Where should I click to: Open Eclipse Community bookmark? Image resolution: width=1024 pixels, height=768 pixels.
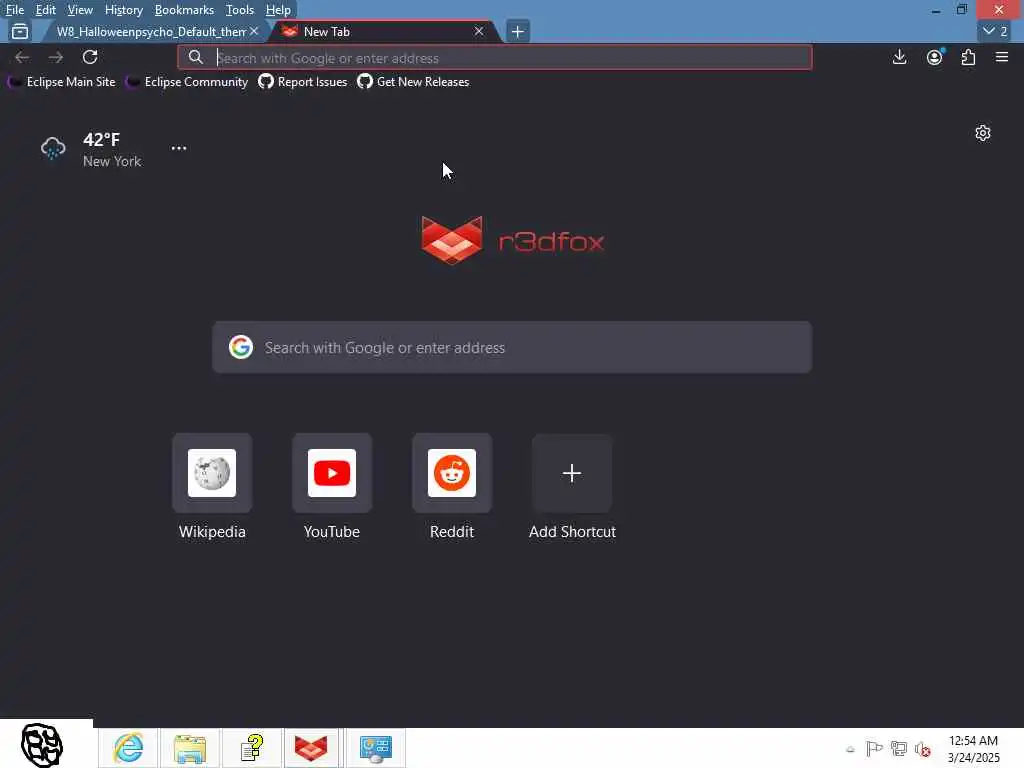(x=187, y=82)
